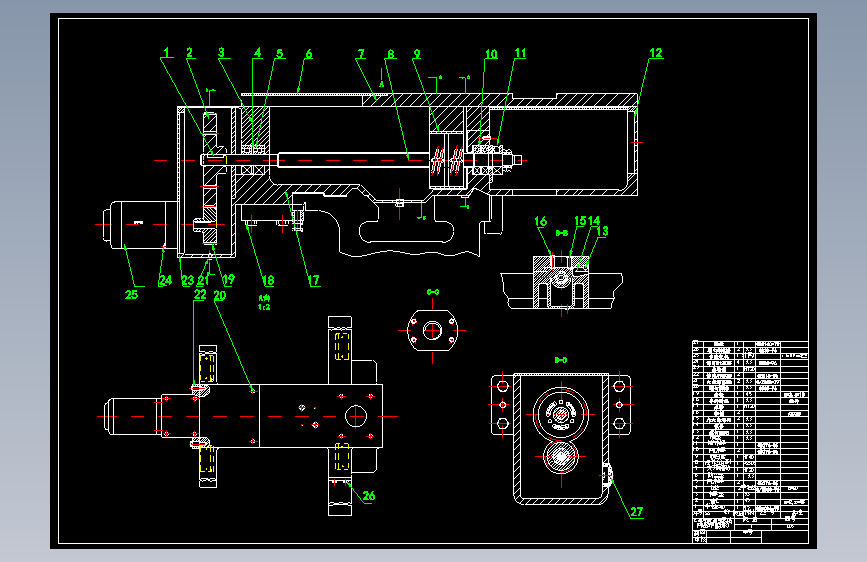Click part callout number 24

[x=165, y=280]
